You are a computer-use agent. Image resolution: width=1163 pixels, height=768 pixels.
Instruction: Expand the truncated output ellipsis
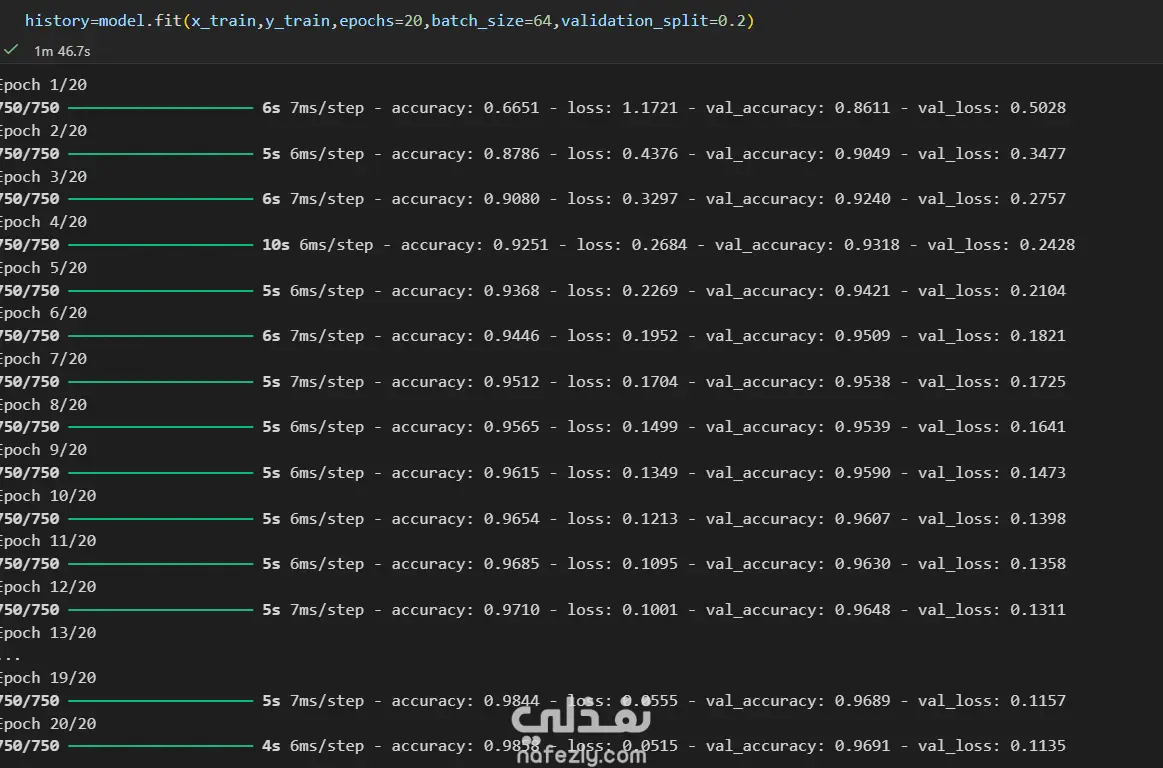(x=10, y=657)
